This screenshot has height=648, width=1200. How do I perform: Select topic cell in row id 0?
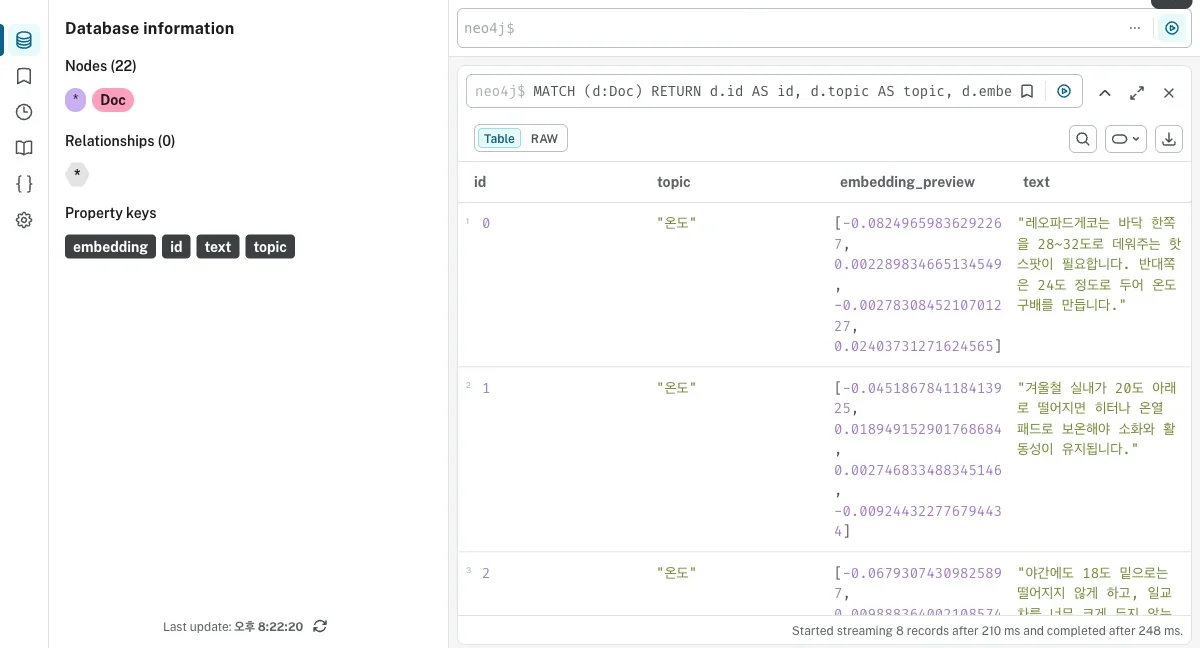point(676,223)
